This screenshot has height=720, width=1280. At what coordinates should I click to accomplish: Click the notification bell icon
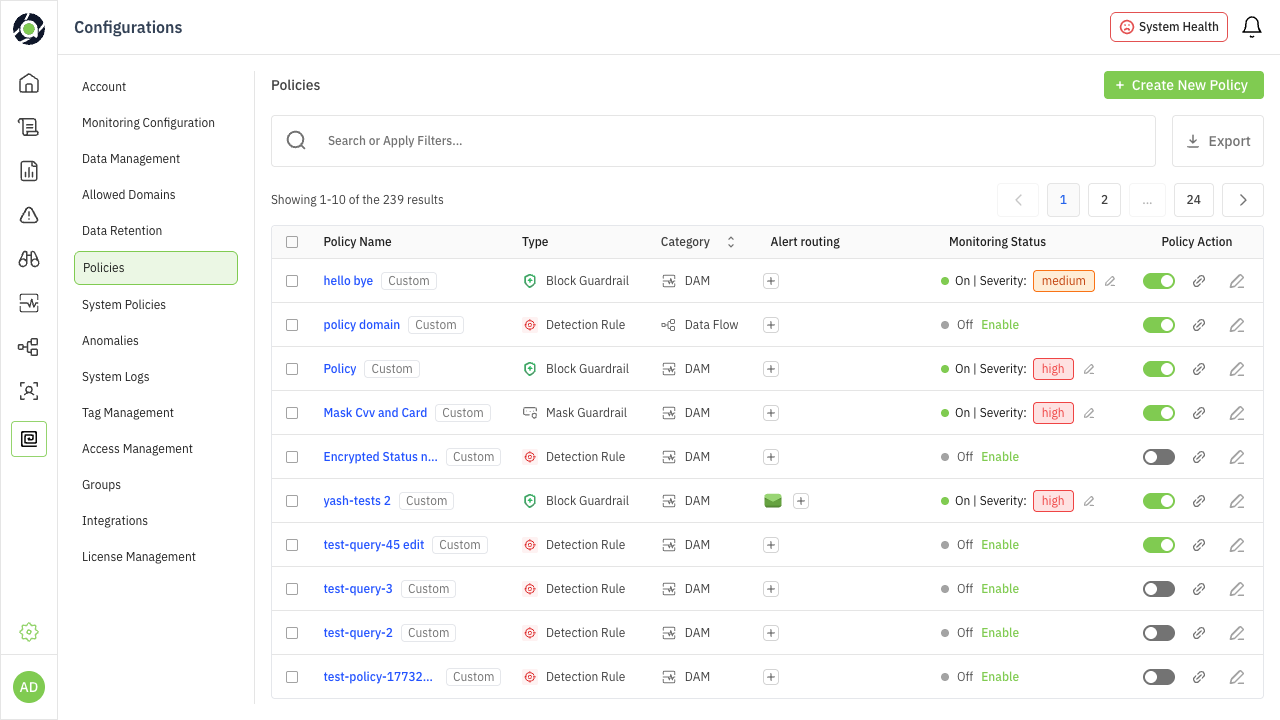[1251, 27]
